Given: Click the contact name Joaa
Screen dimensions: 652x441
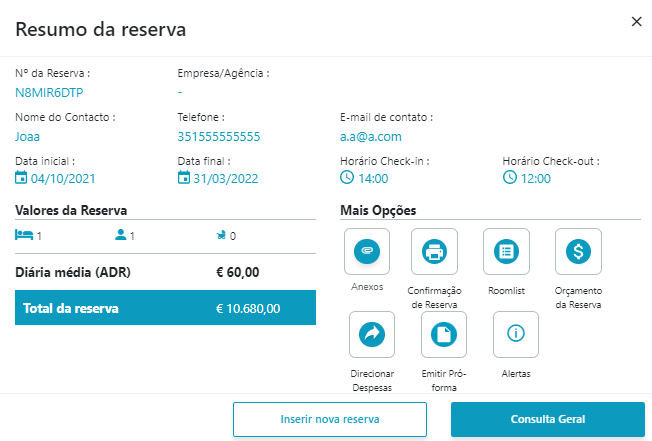Looking at the screenshot, I should pos(28,136).
